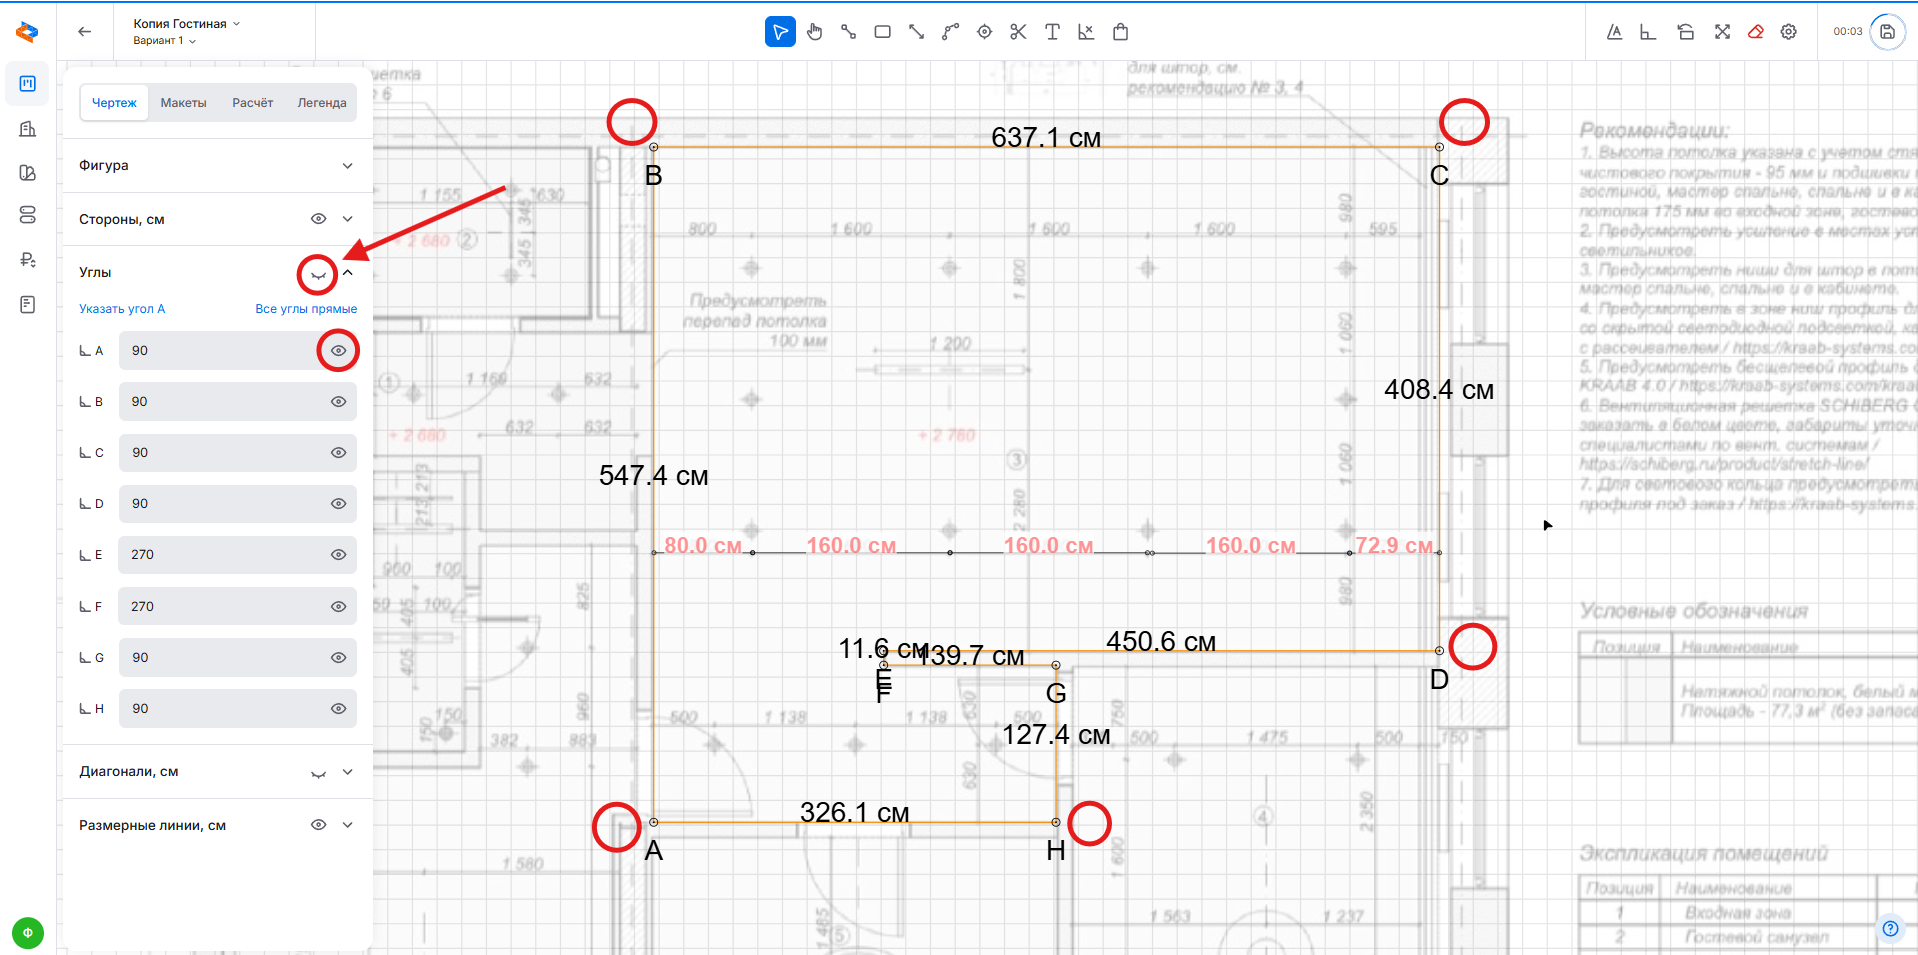Open the Расчёт tab

(252, 103)
